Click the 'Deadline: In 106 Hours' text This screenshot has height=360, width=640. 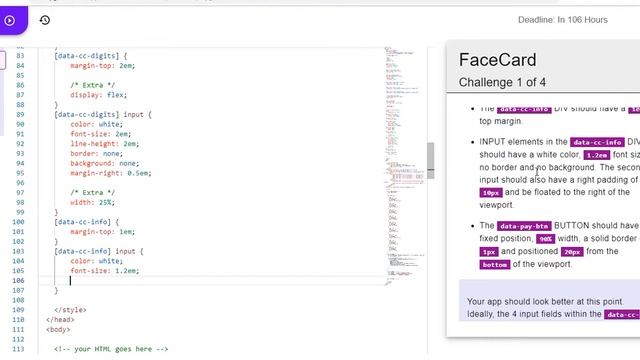(562, 20)
